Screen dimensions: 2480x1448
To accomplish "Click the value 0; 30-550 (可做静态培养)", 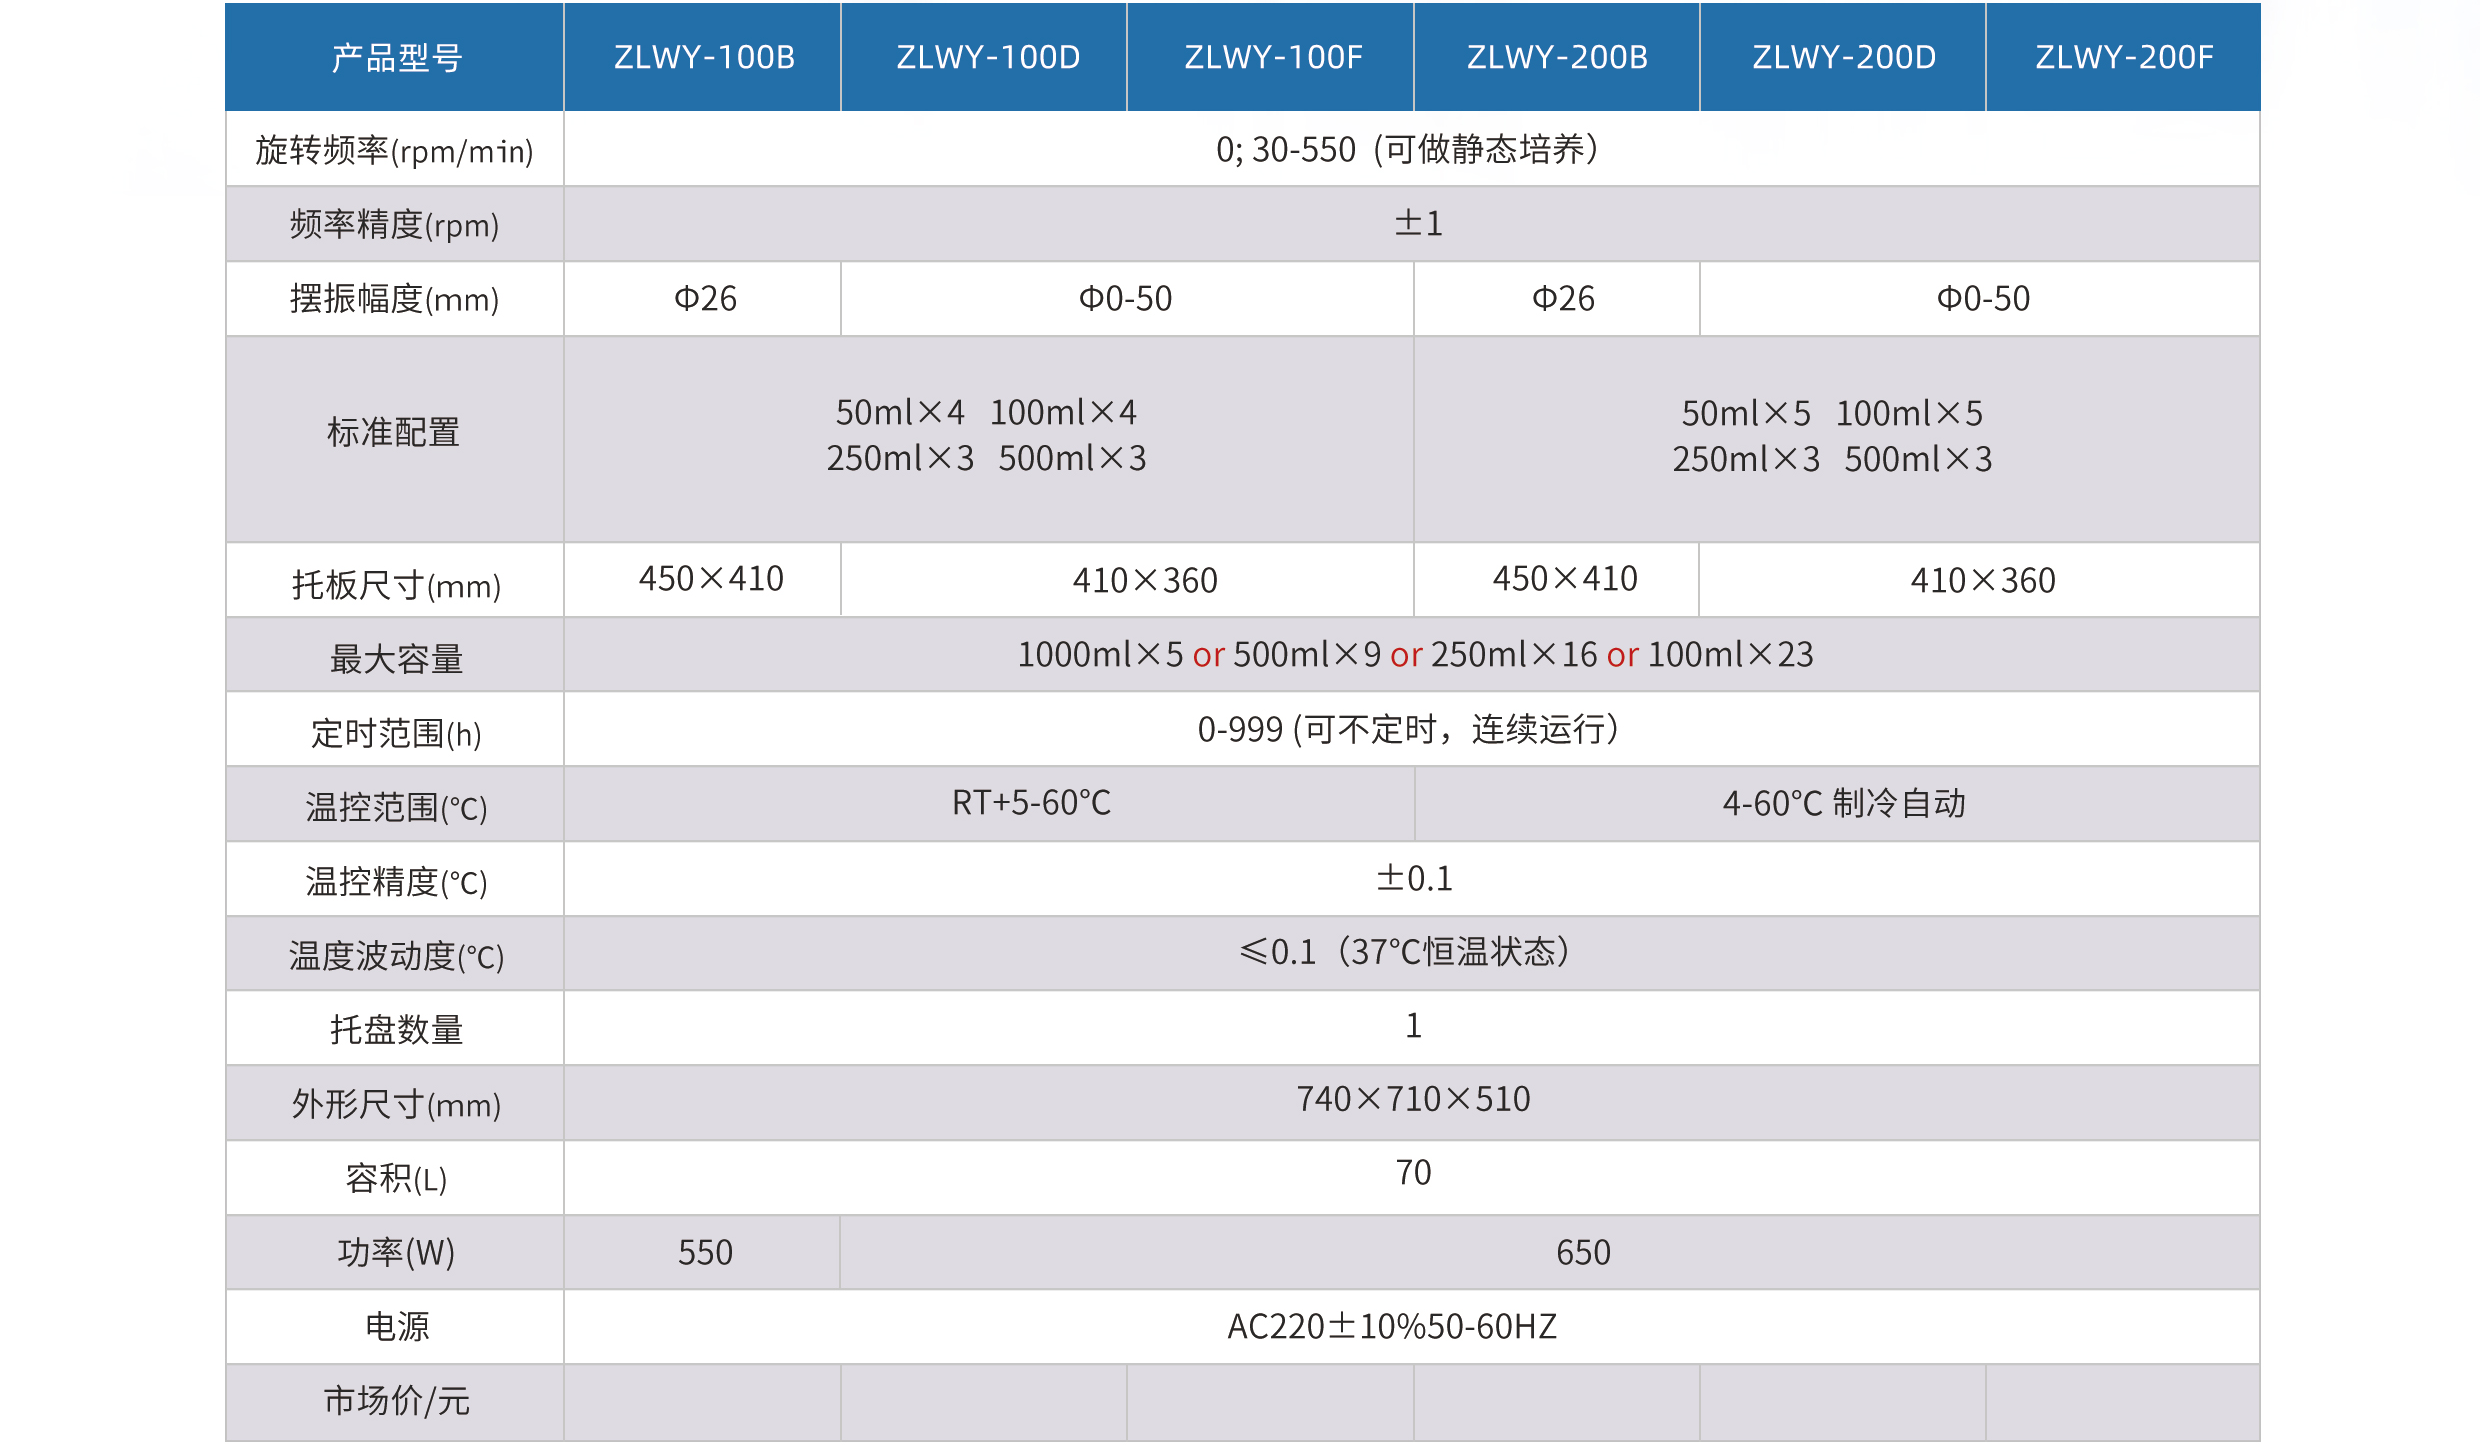I will [1410, 150].
